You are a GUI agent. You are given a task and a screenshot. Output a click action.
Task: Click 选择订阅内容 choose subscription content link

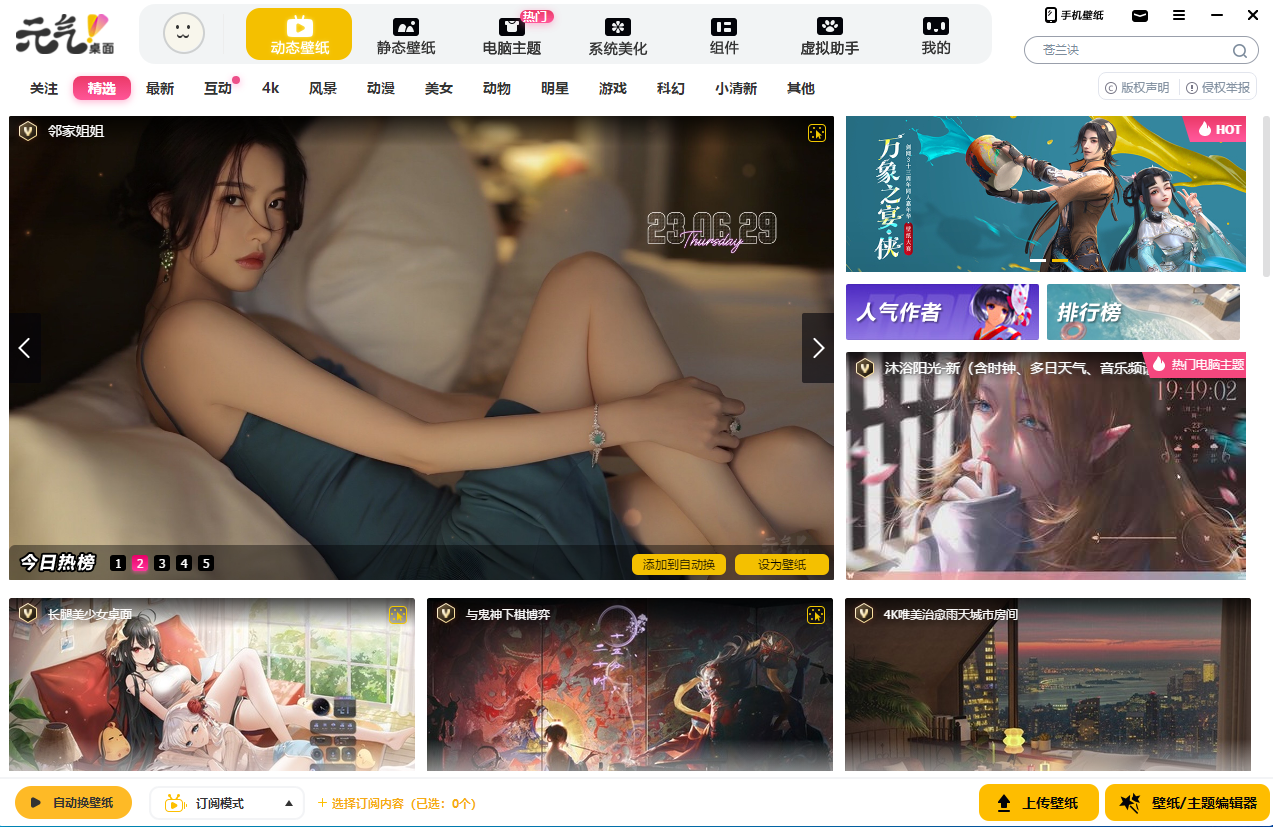(x=396, y=803)
